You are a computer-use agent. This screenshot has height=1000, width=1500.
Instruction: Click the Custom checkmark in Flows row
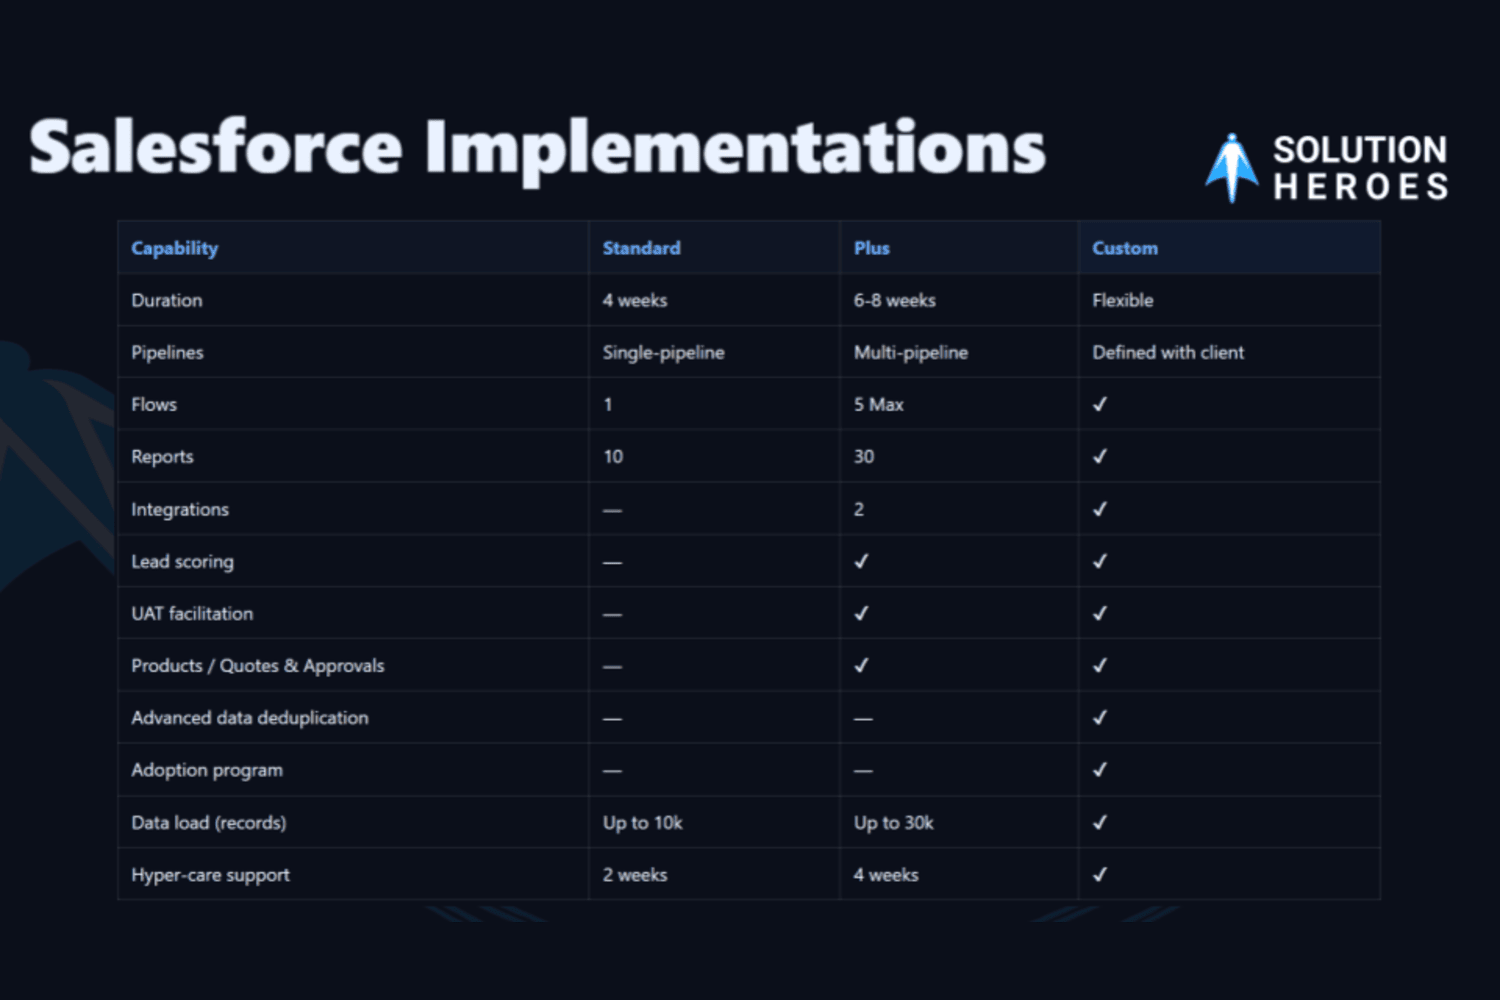(x=1100, y=404)
